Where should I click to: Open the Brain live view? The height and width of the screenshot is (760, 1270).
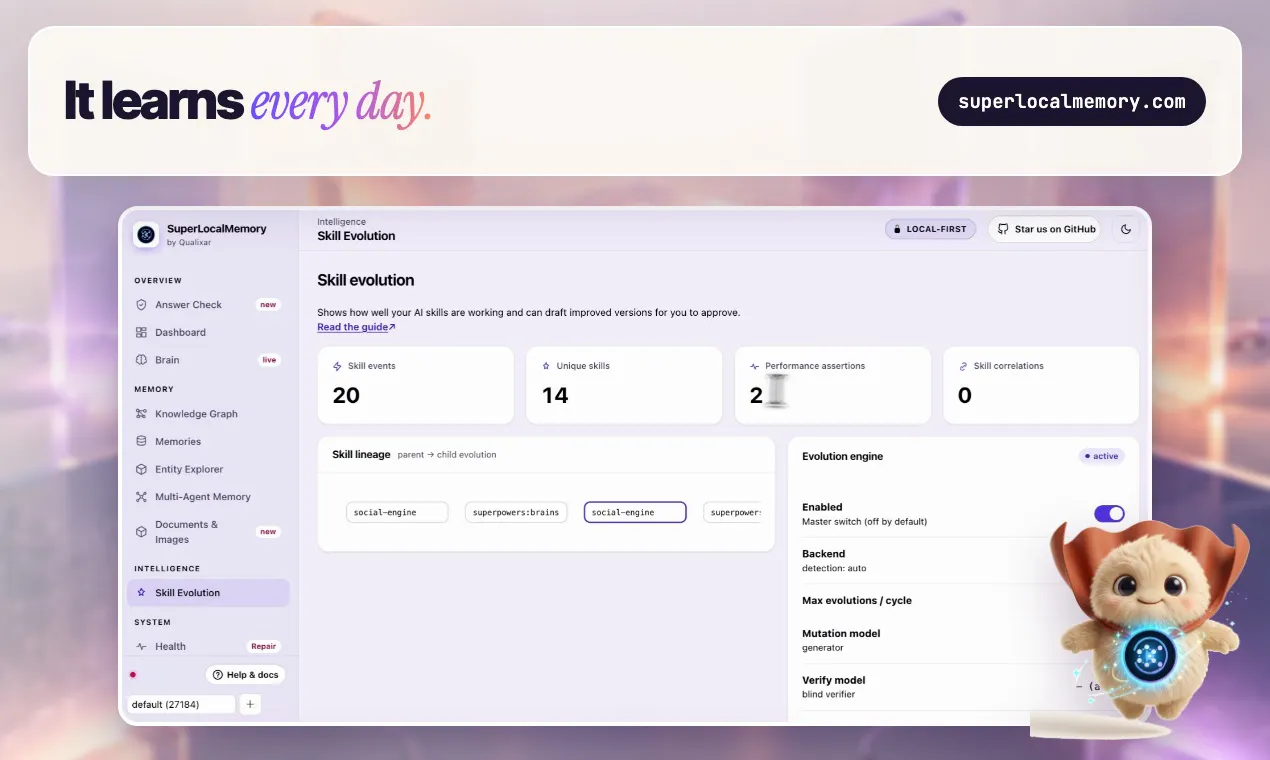click(x=208, y=360)
